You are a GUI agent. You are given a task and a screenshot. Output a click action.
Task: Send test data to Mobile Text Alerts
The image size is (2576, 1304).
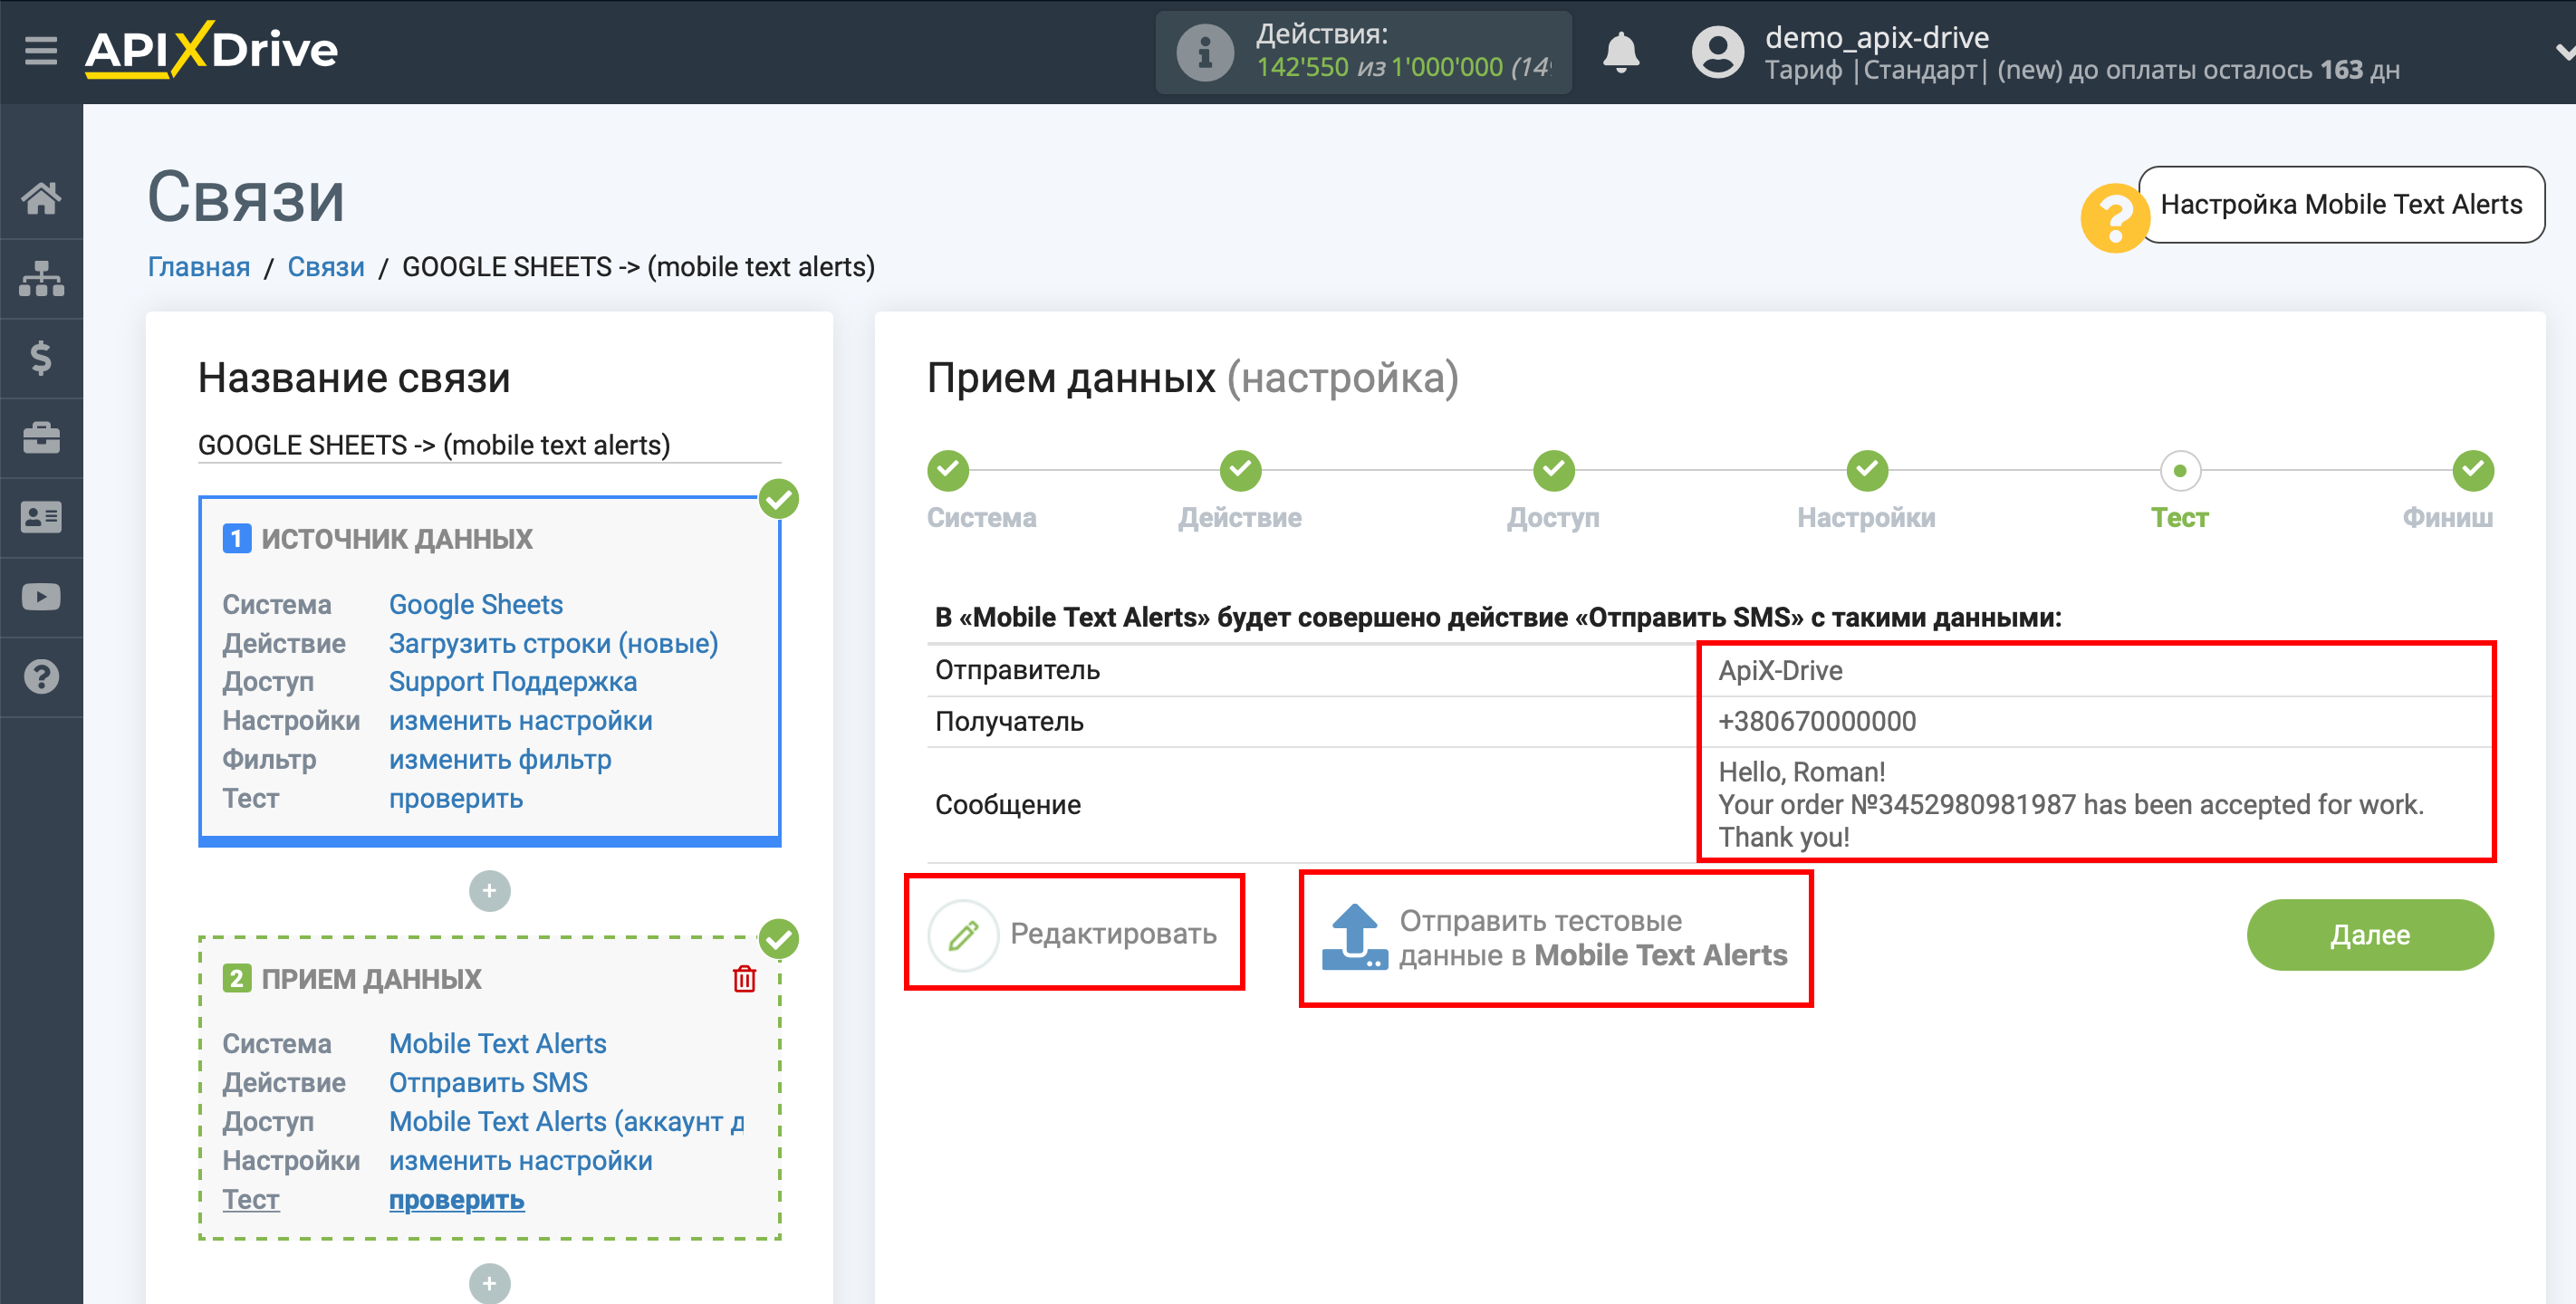tap(1555, 938)
